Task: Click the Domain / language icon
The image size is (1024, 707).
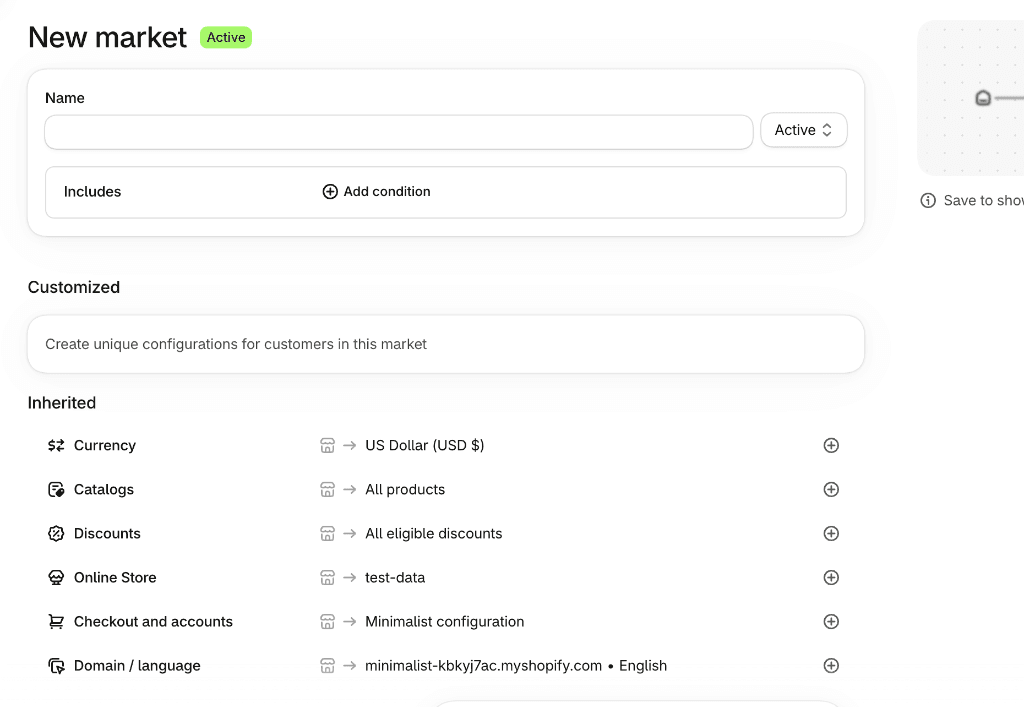Action: (56, 666)
